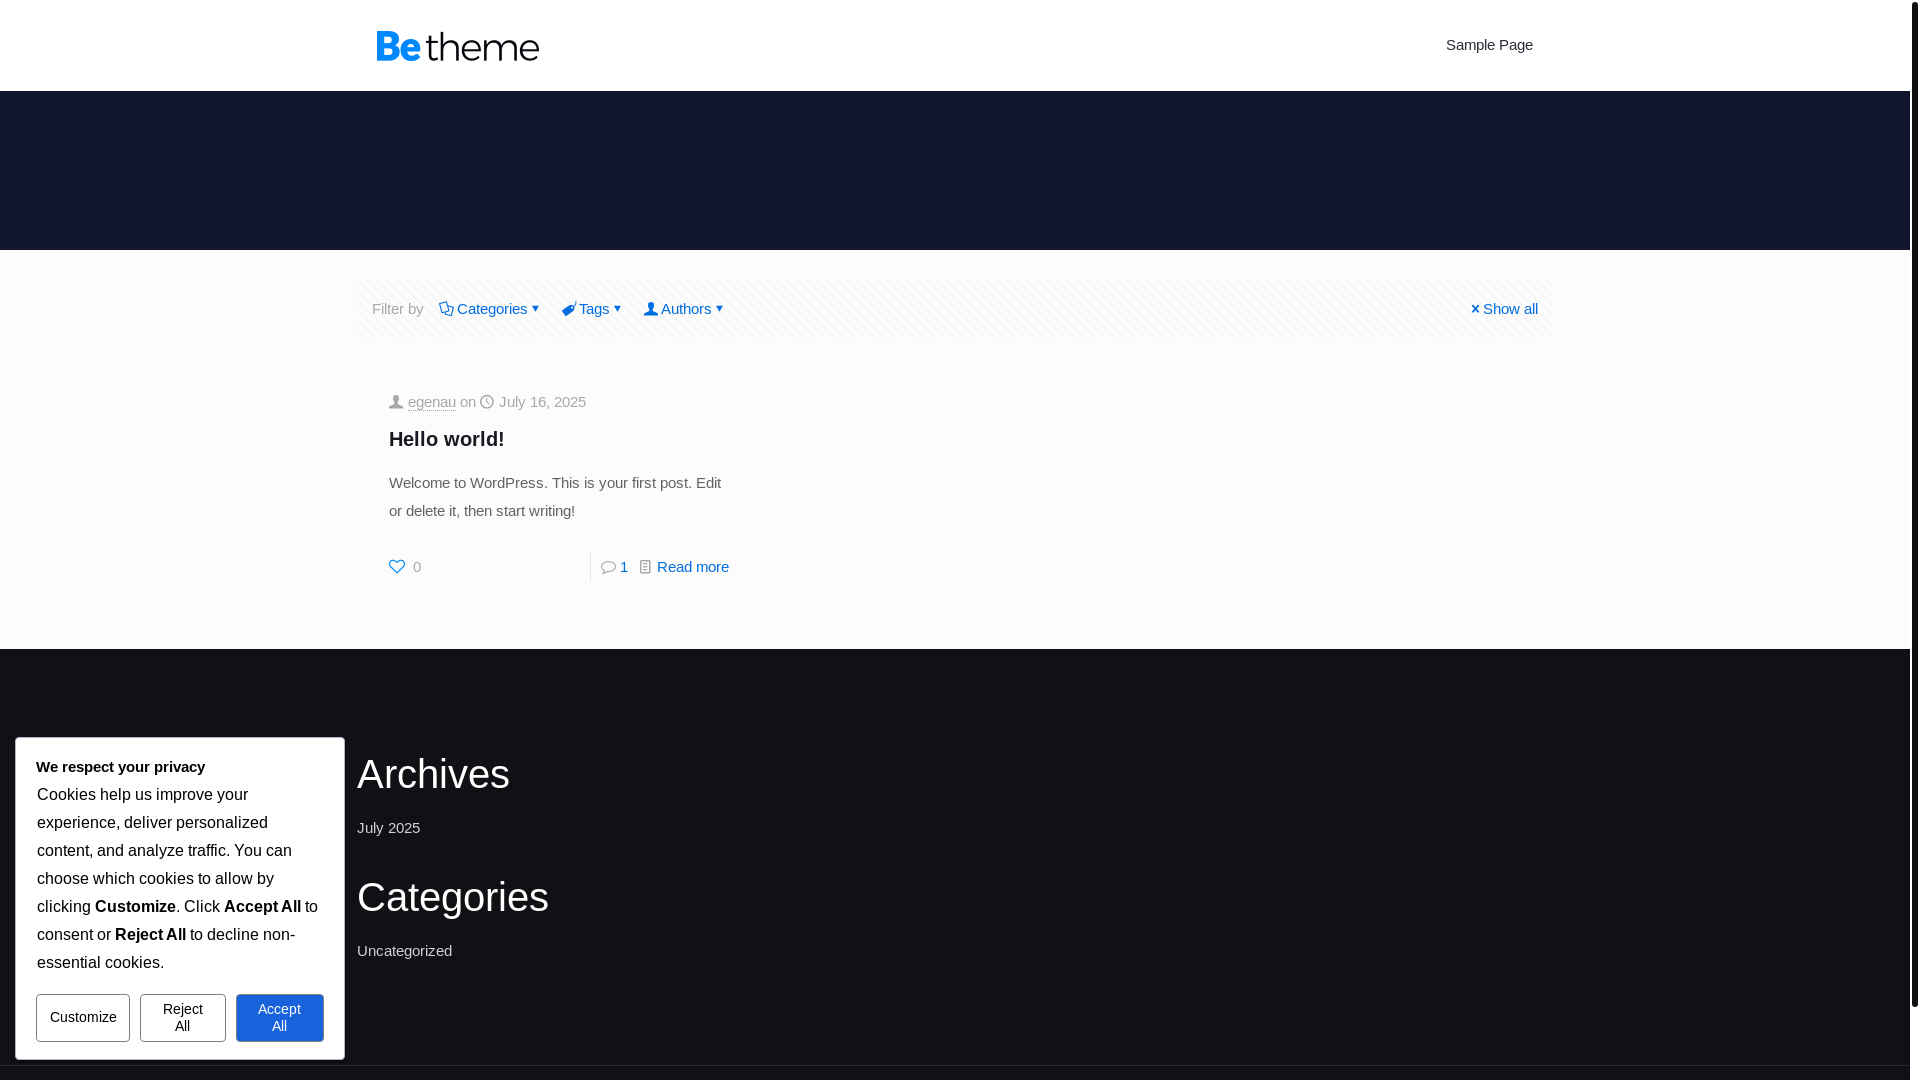1920x1080 pixels.
Task: Click the like count 0
Action: tap(417, 567)
